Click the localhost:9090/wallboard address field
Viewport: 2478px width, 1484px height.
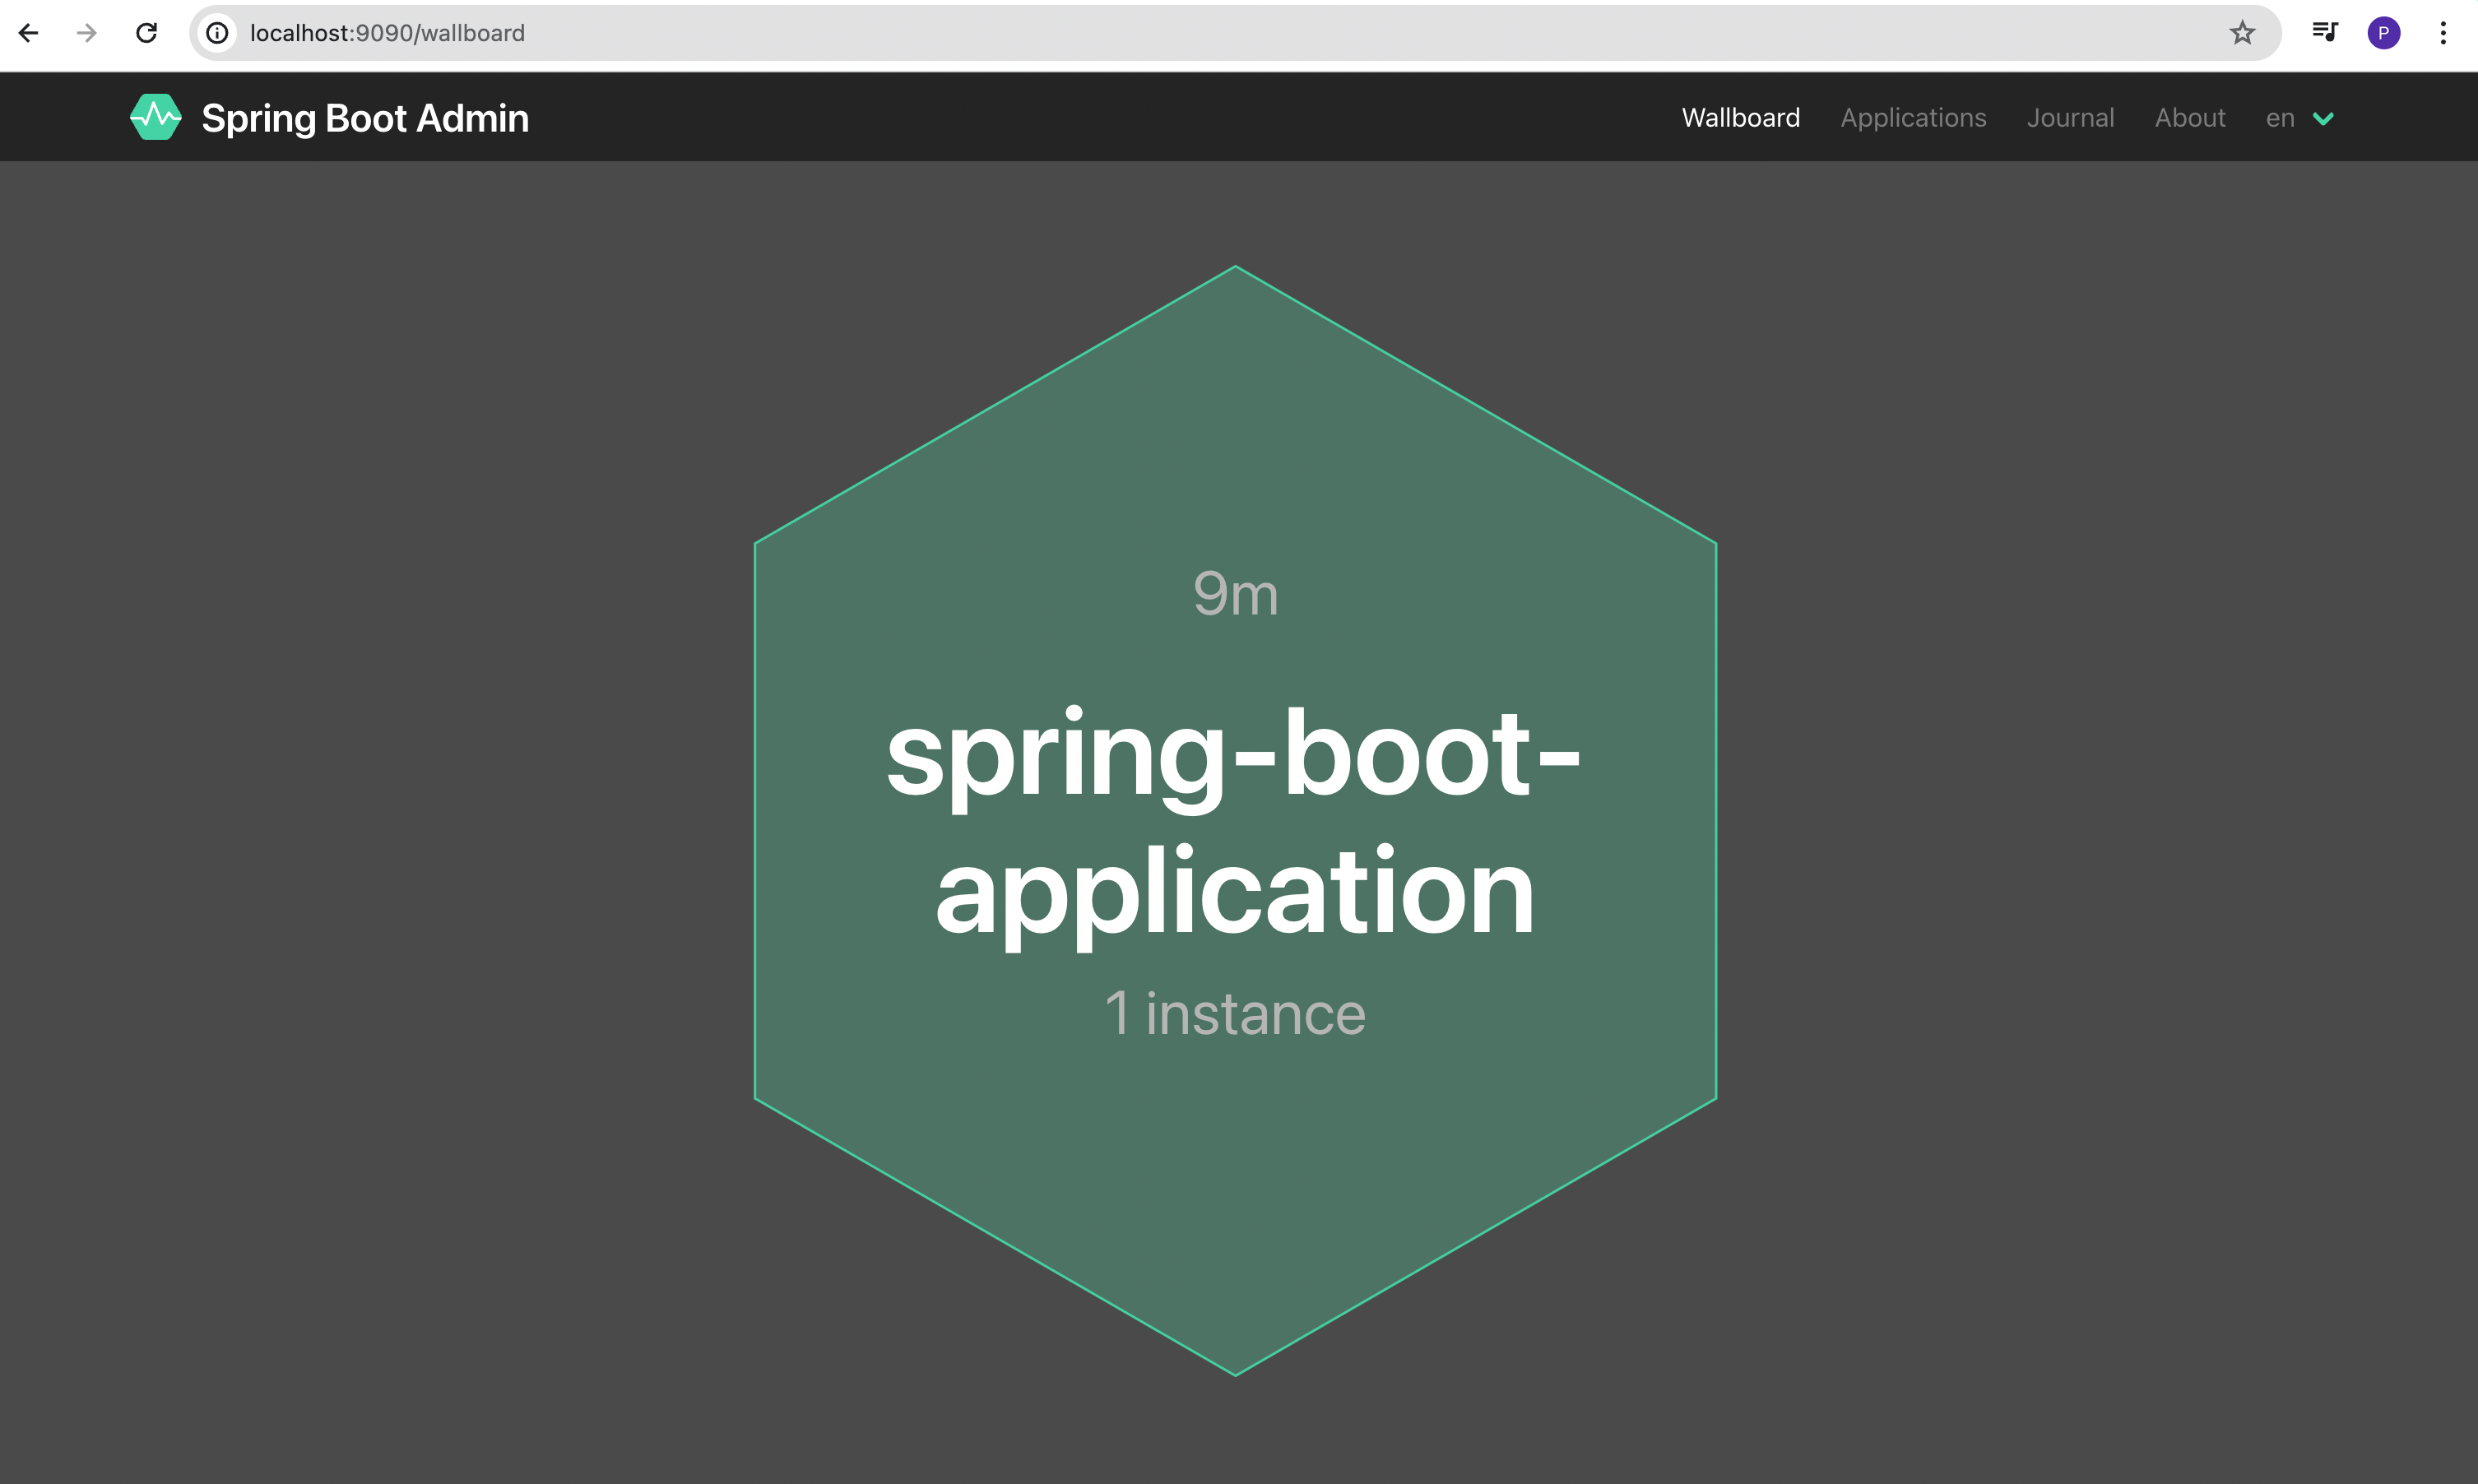1200,33
